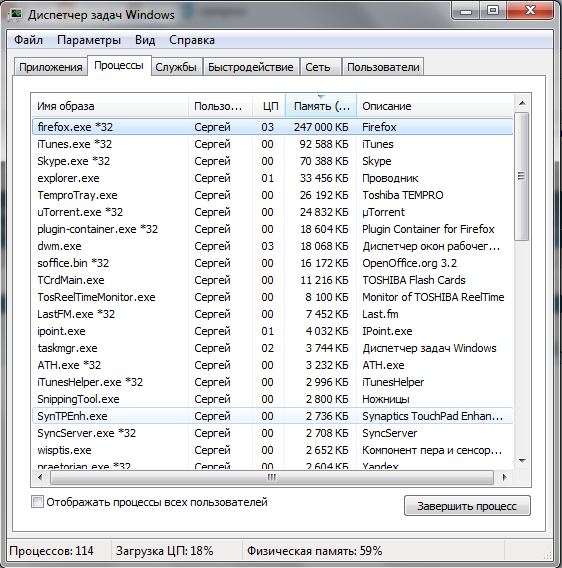Select the dwm.exe process

(272, 246)
